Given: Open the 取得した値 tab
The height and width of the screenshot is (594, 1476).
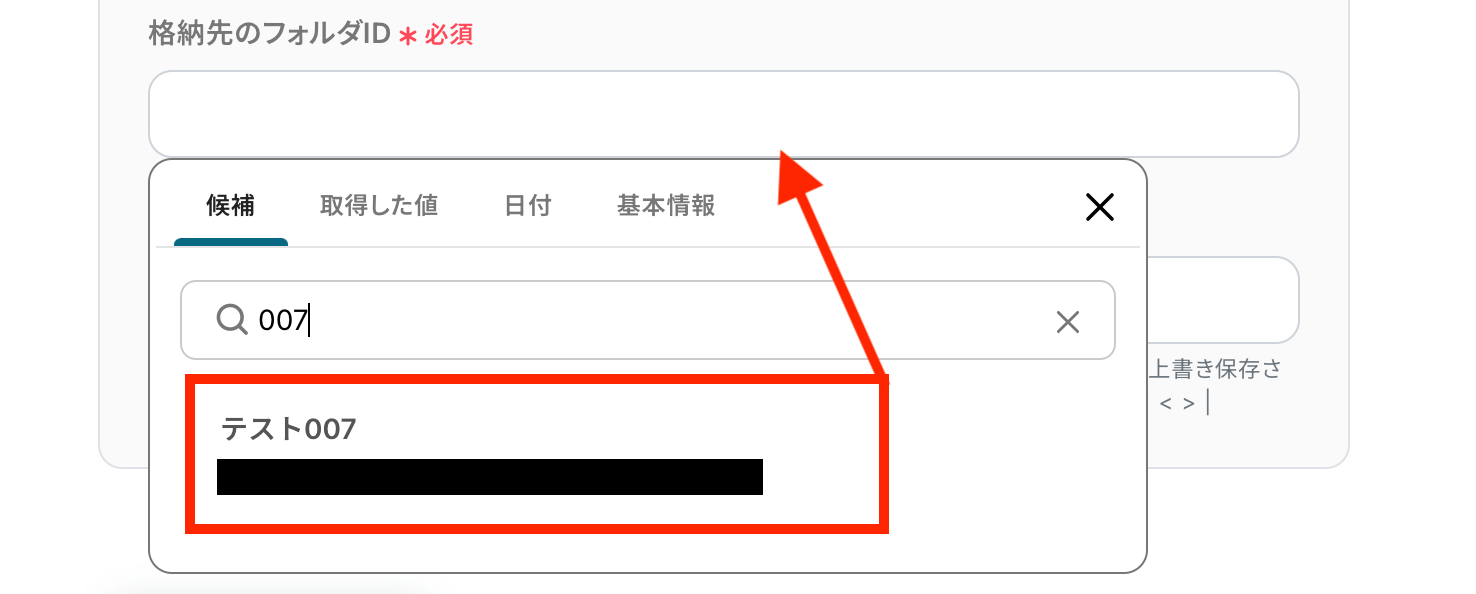Looking at the screenshot, I should [x=379, y=206].
